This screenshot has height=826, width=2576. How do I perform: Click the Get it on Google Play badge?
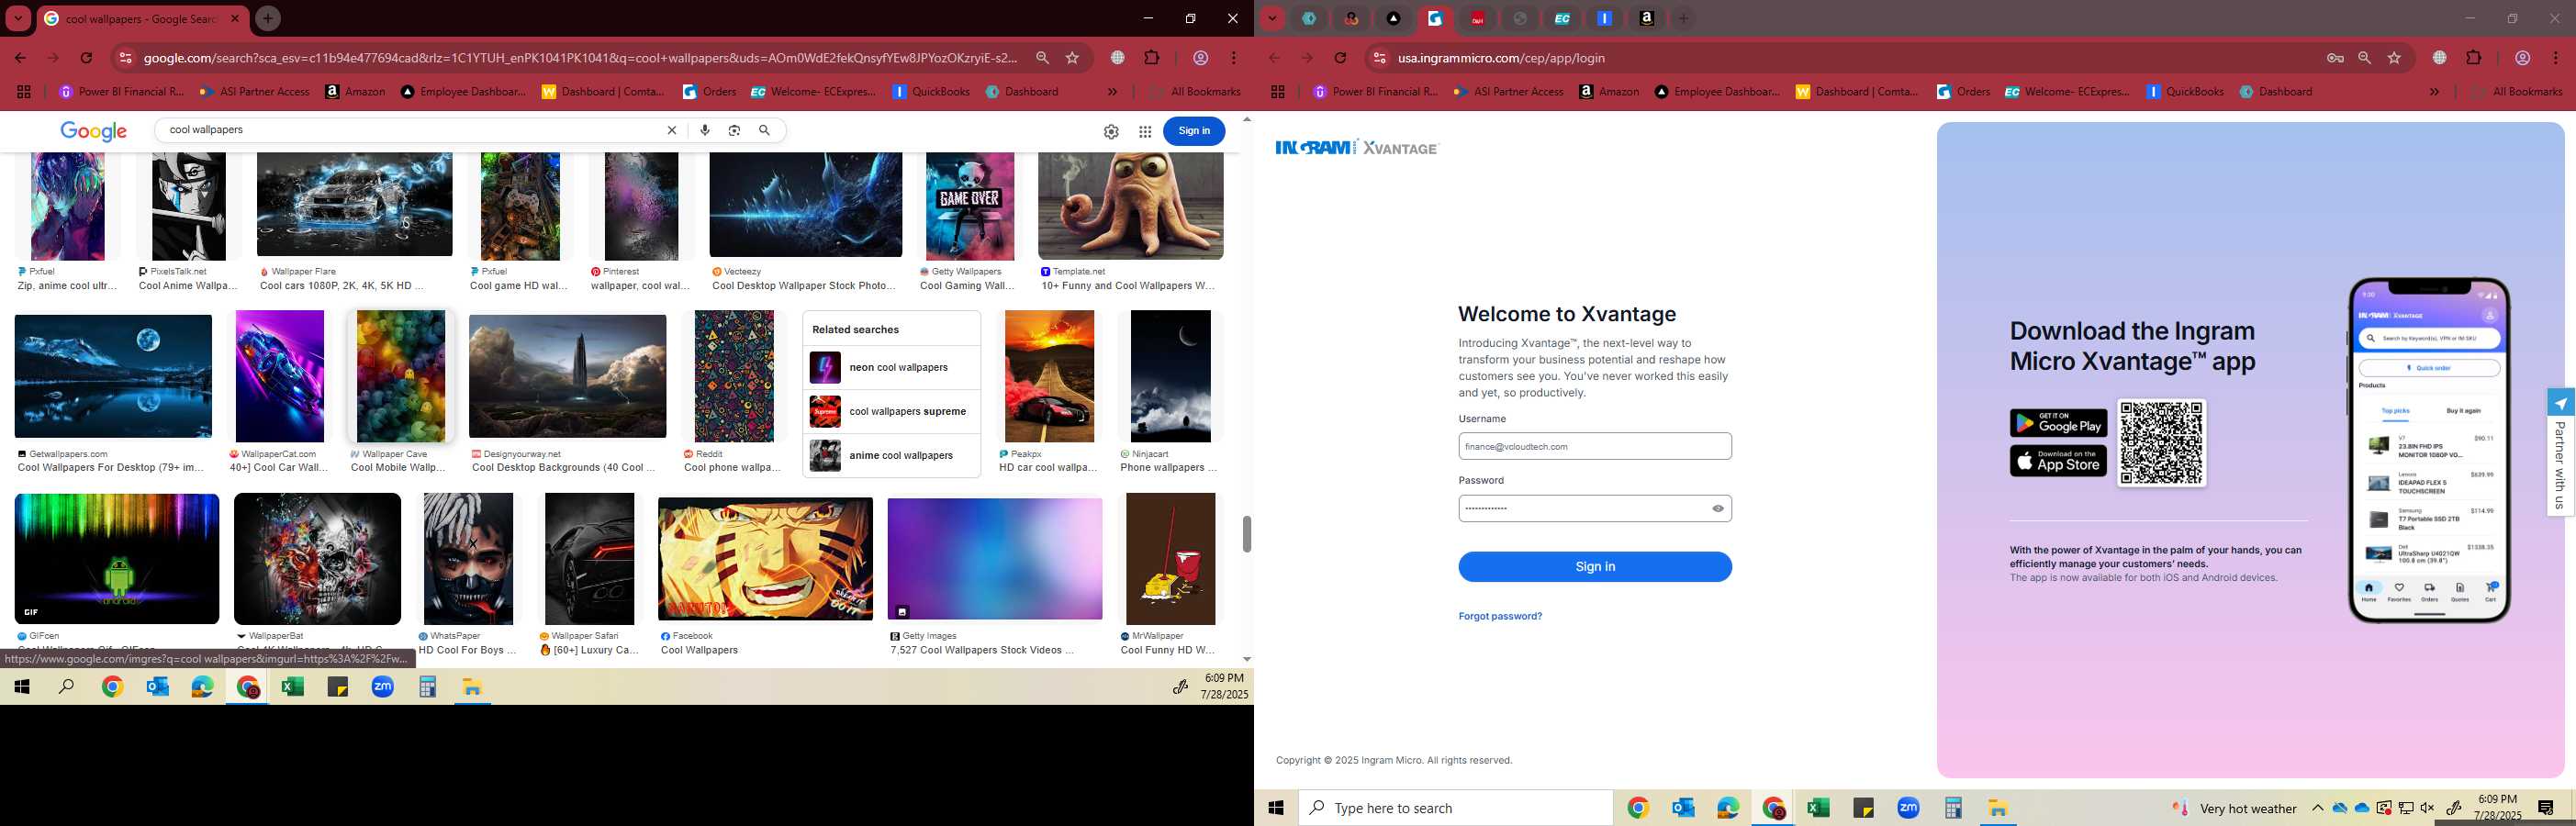point(2058,423)
